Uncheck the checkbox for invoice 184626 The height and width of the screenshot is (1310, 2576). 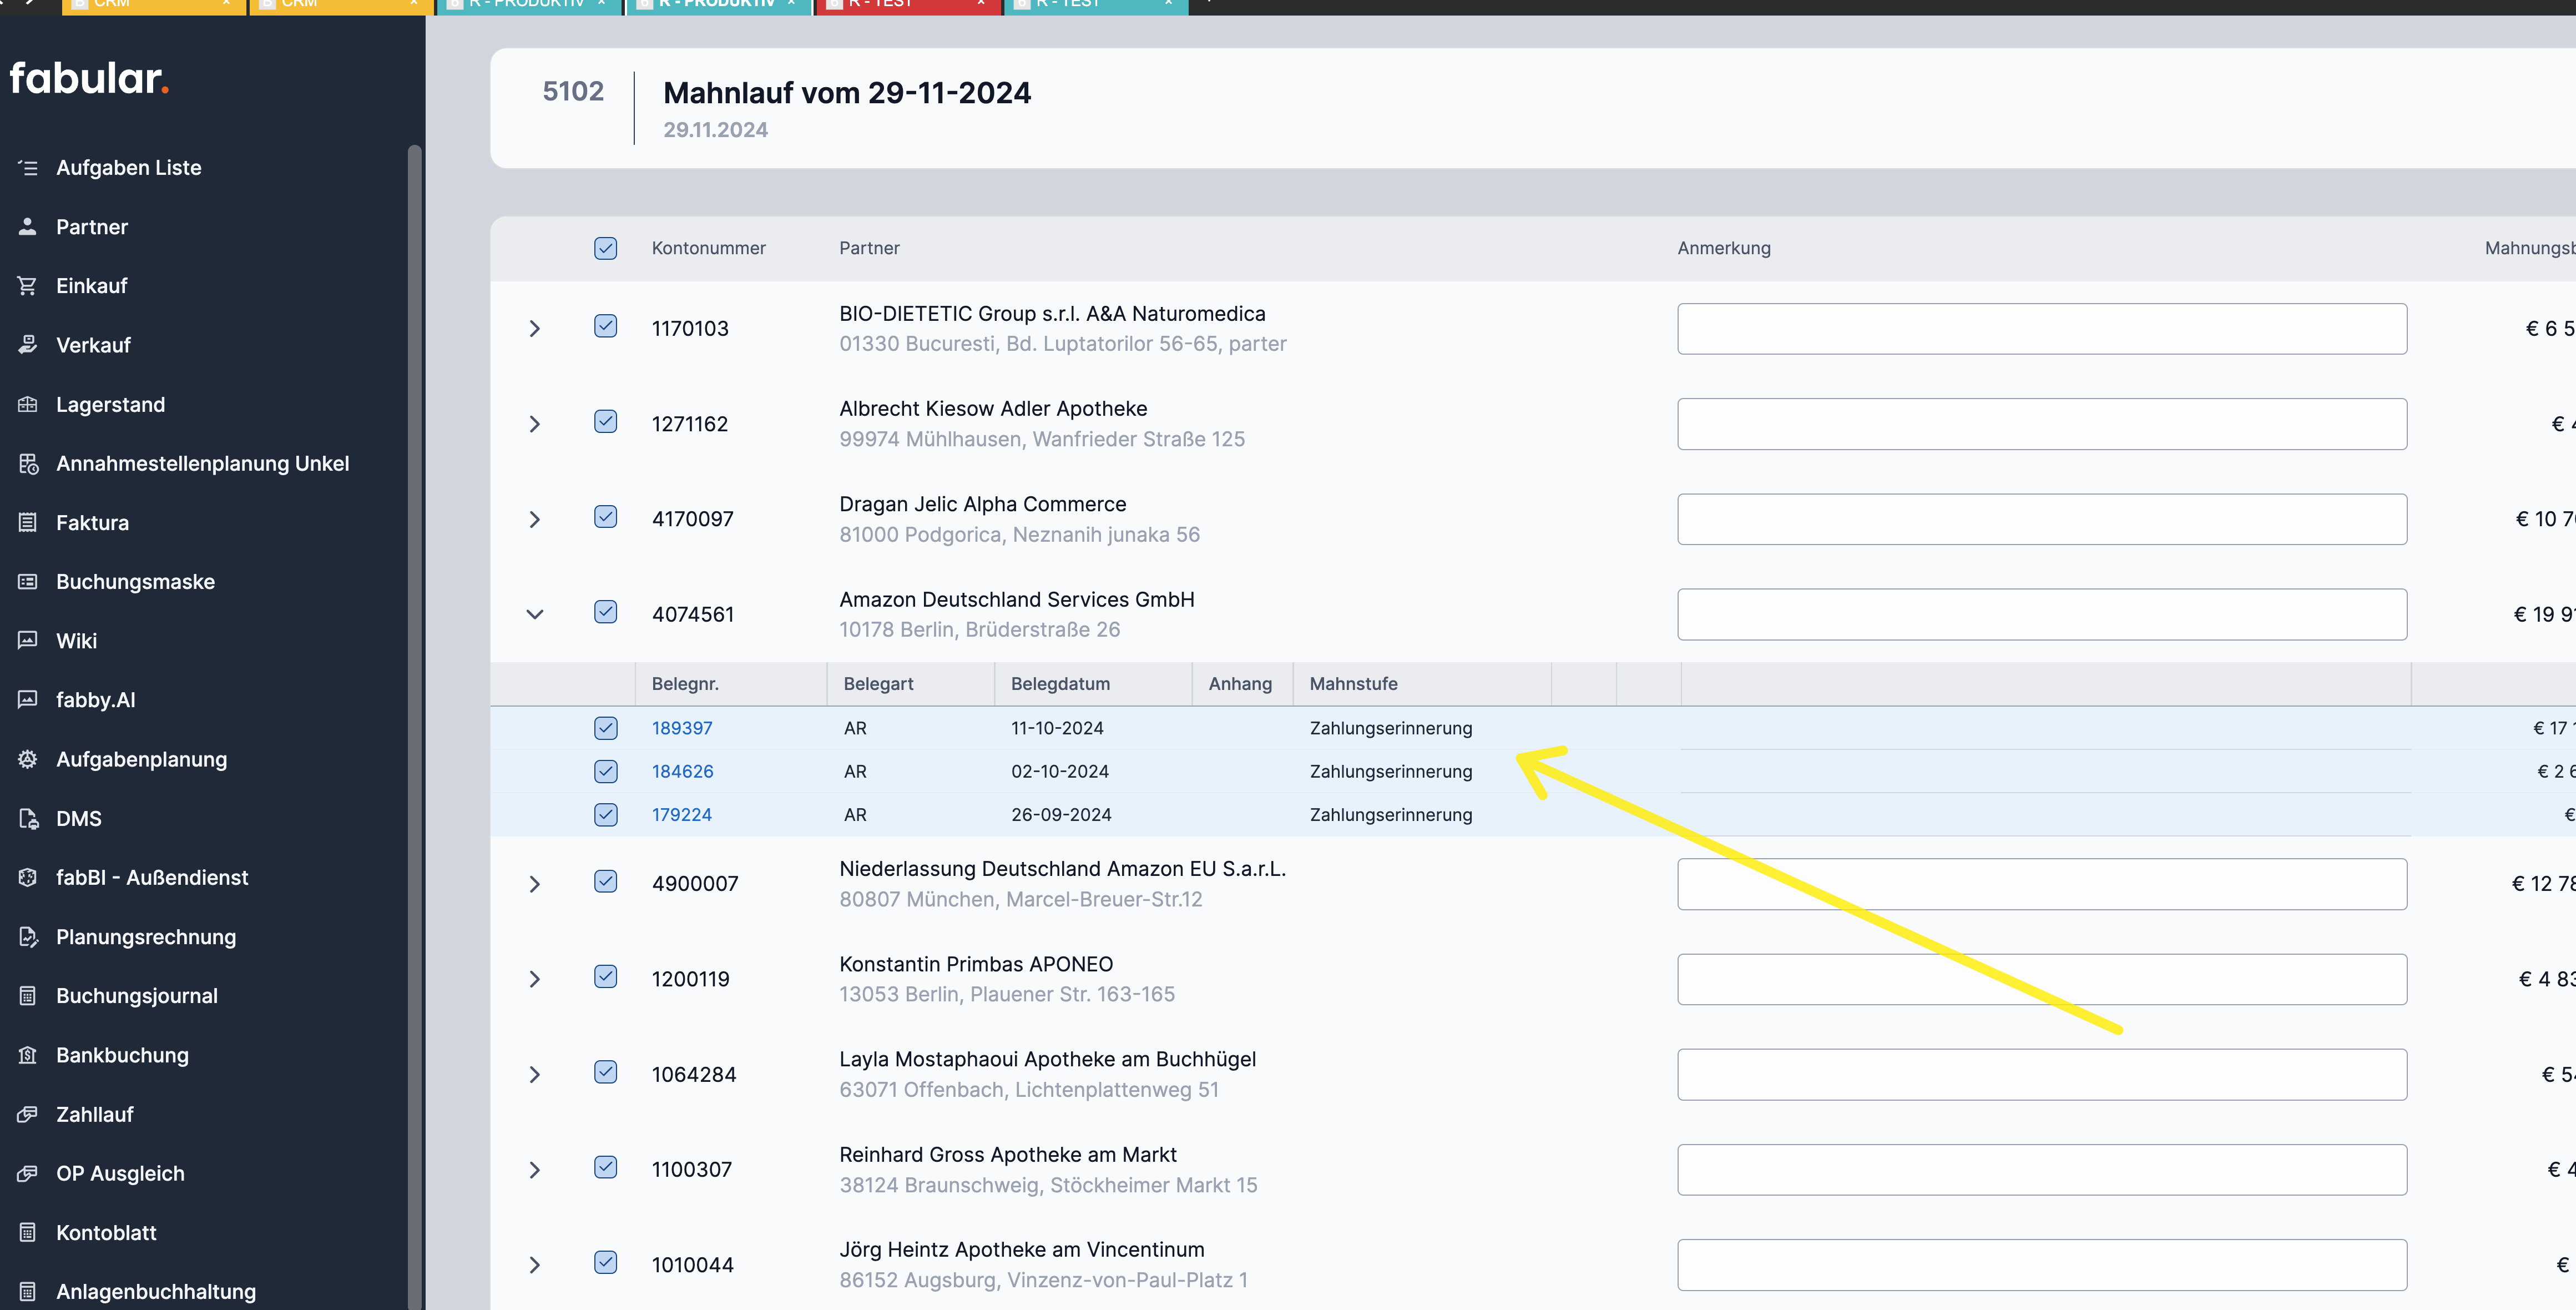[605, 771]
